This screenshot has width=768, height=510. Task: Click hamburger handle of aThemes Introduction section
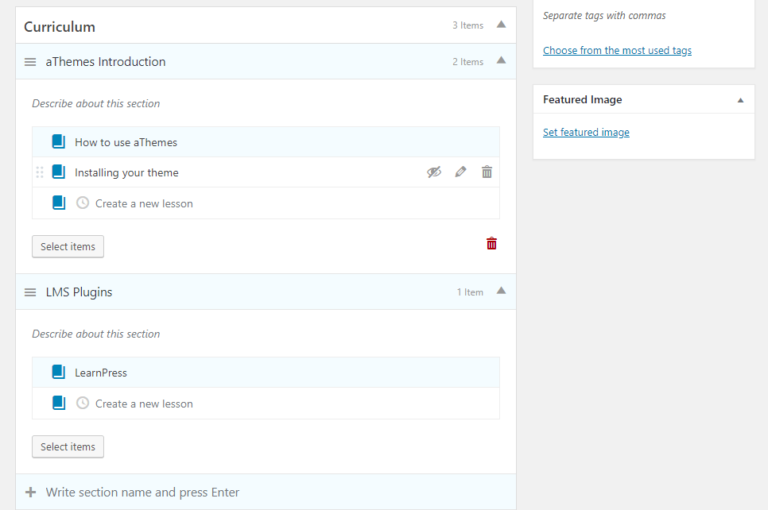click(x=30, y=62)
